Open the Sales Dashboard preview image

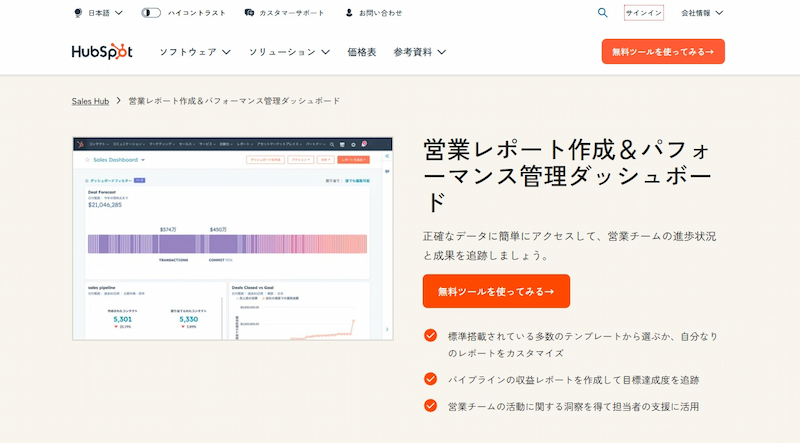[233, 238]
